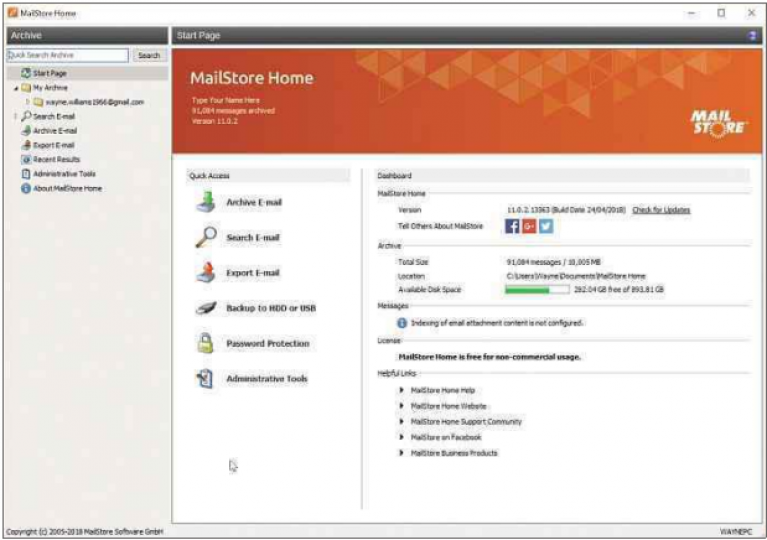767x540 pixels.
Task: Click the Backup to HDD or USB drive icon
Action: point(205,308)
